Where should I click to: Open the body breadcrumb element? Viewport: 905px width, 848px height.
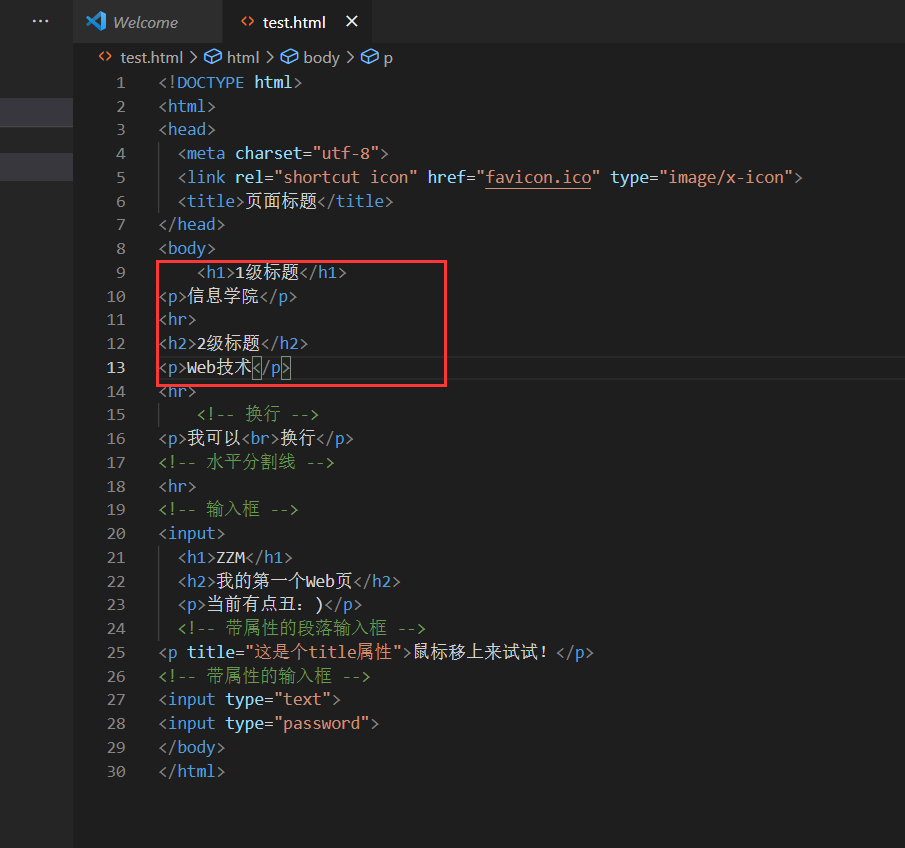pos(321,58)
